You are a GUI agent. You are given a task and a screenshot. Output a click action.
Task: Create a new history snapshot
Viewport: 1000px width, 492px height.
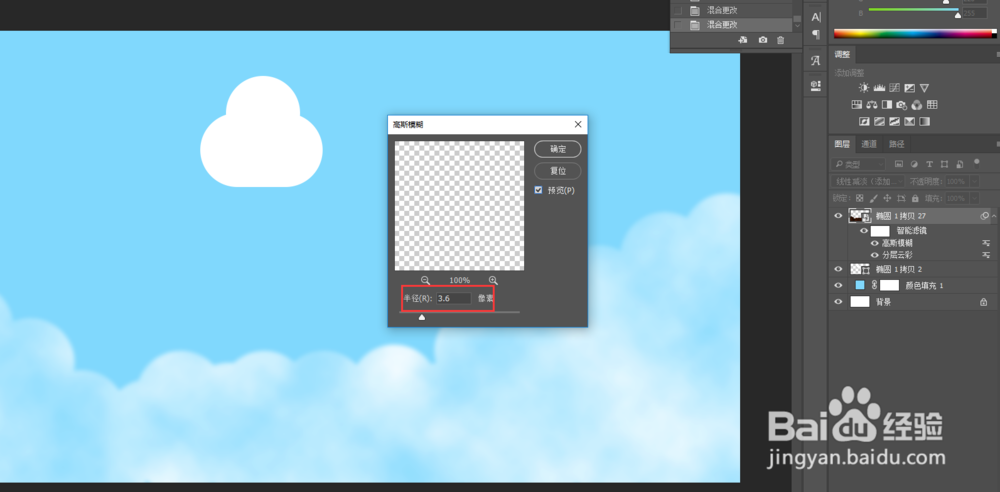(763, 40)
